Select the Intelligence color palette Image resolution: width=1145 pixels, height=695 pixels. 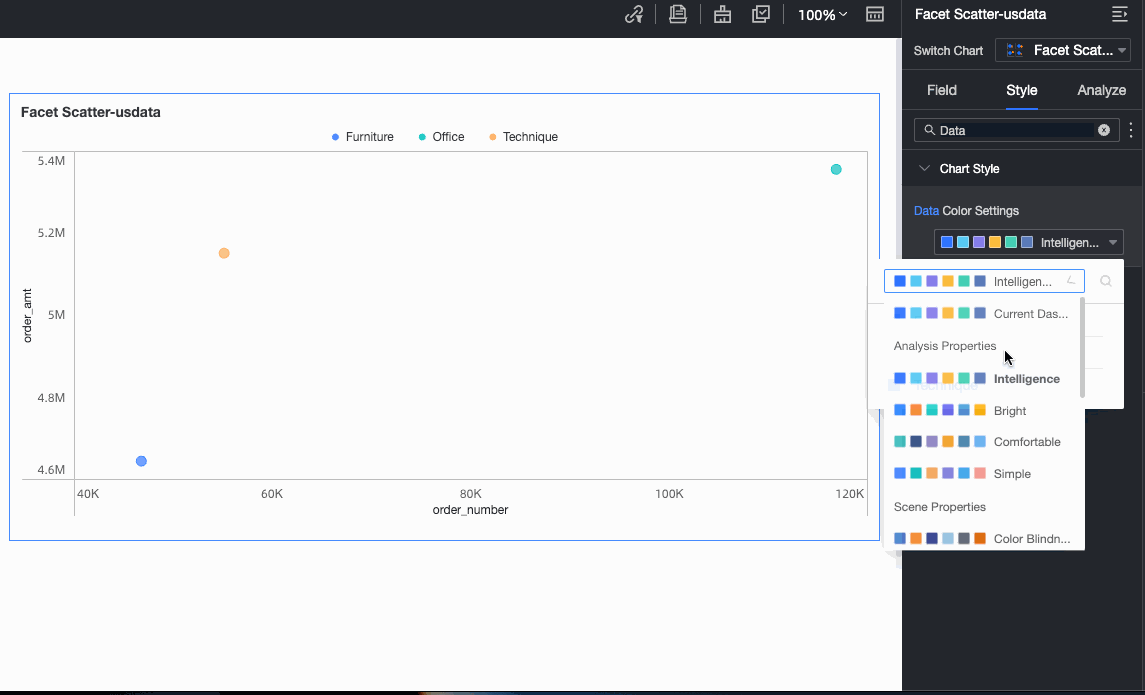(983, 379)
